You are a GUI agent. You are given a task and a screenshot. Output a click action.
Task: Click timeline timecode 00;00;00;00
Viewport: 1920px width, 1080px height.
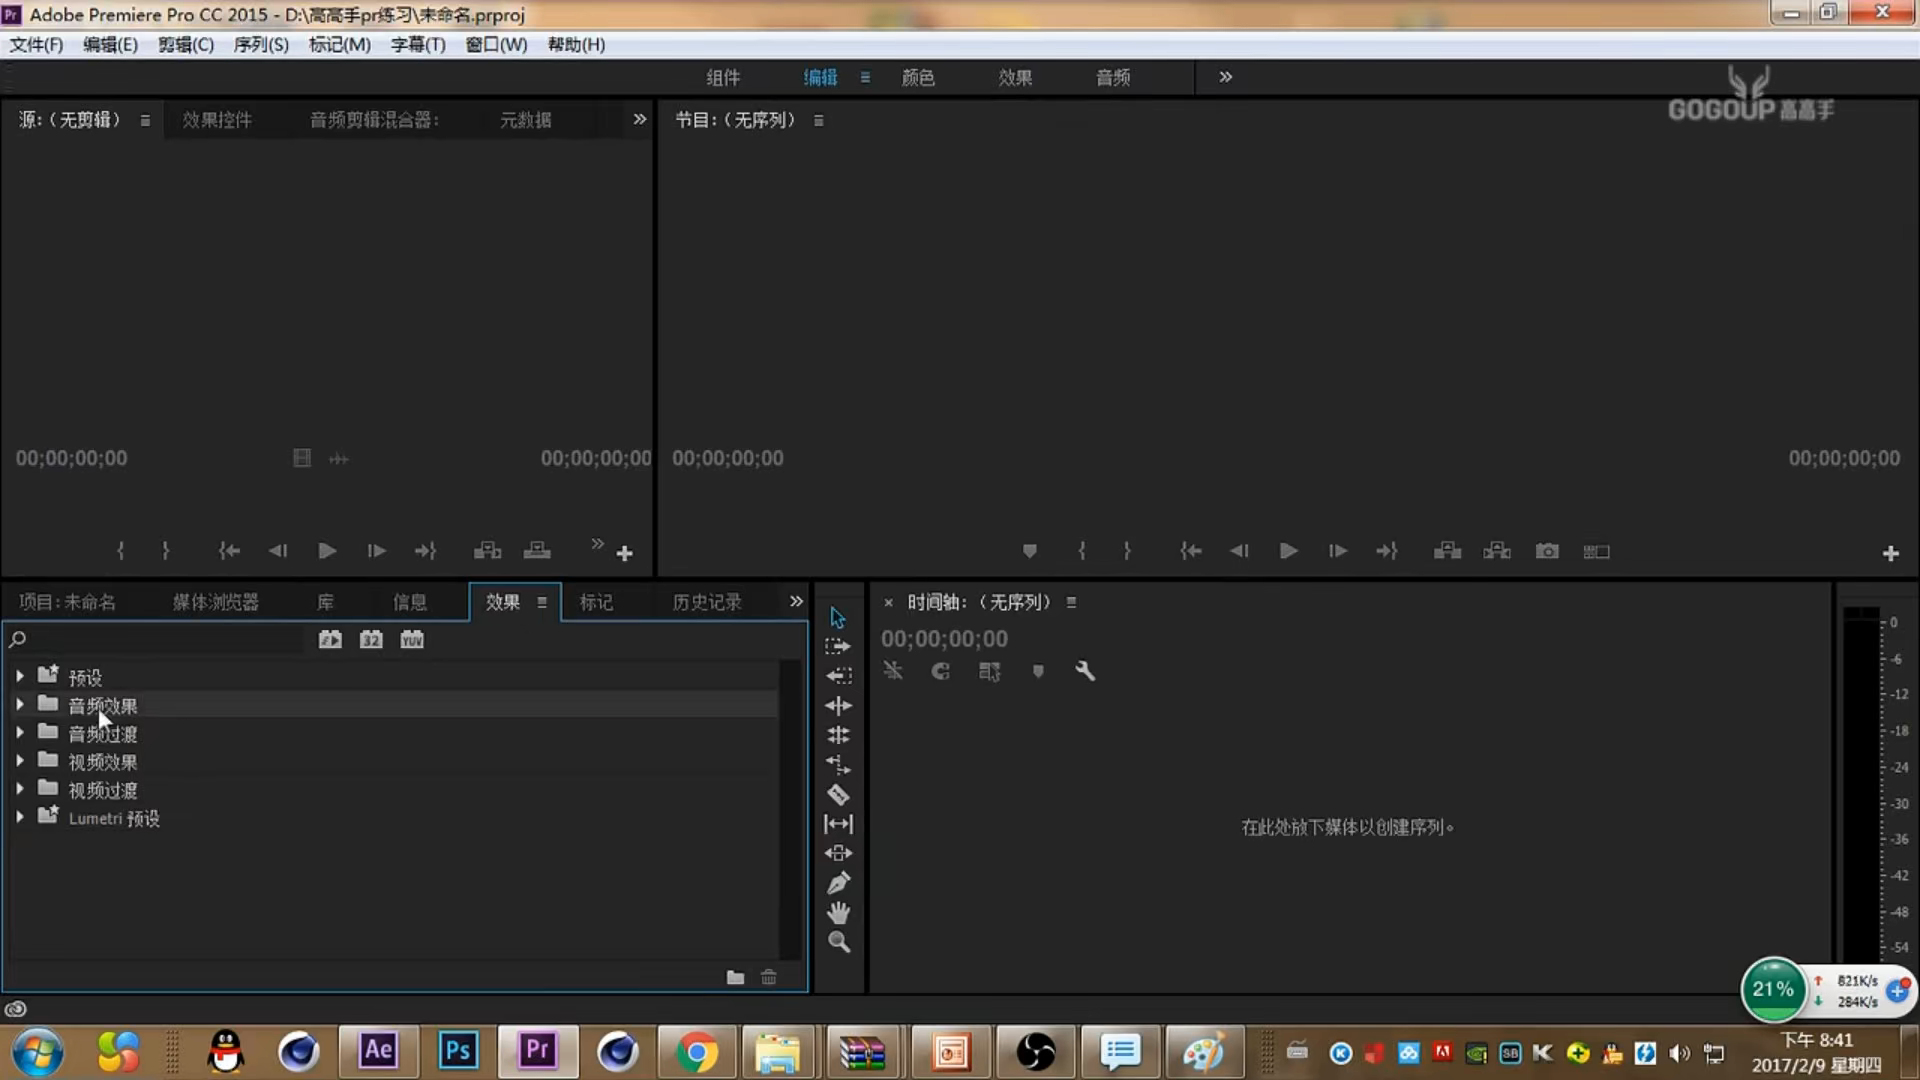tap(944, 639)
